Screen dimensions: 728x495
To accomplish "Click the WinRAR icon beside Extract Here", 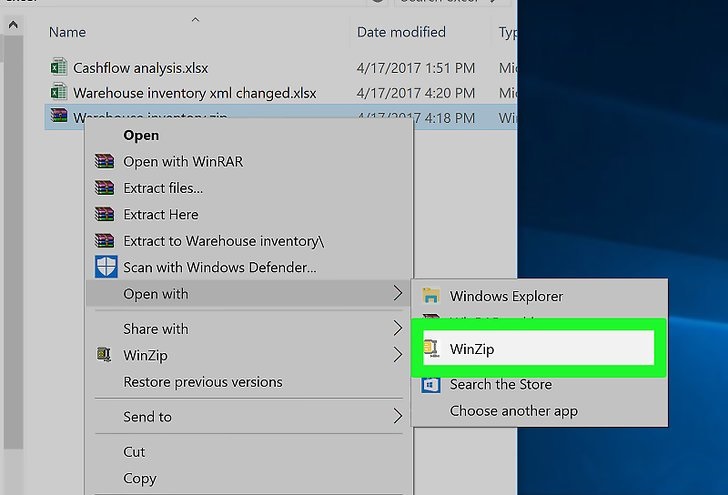I will pos(104,214).
